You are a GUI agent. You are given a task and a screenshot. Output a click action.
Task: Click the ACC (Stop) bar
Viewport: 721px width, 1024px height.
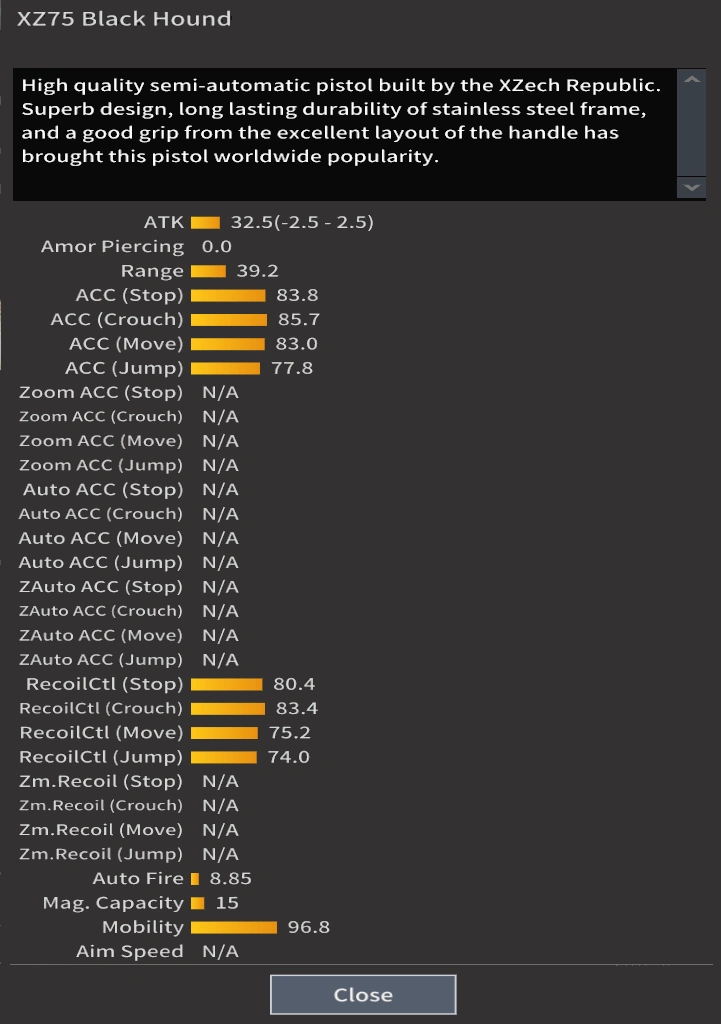(x=228, y=296)
